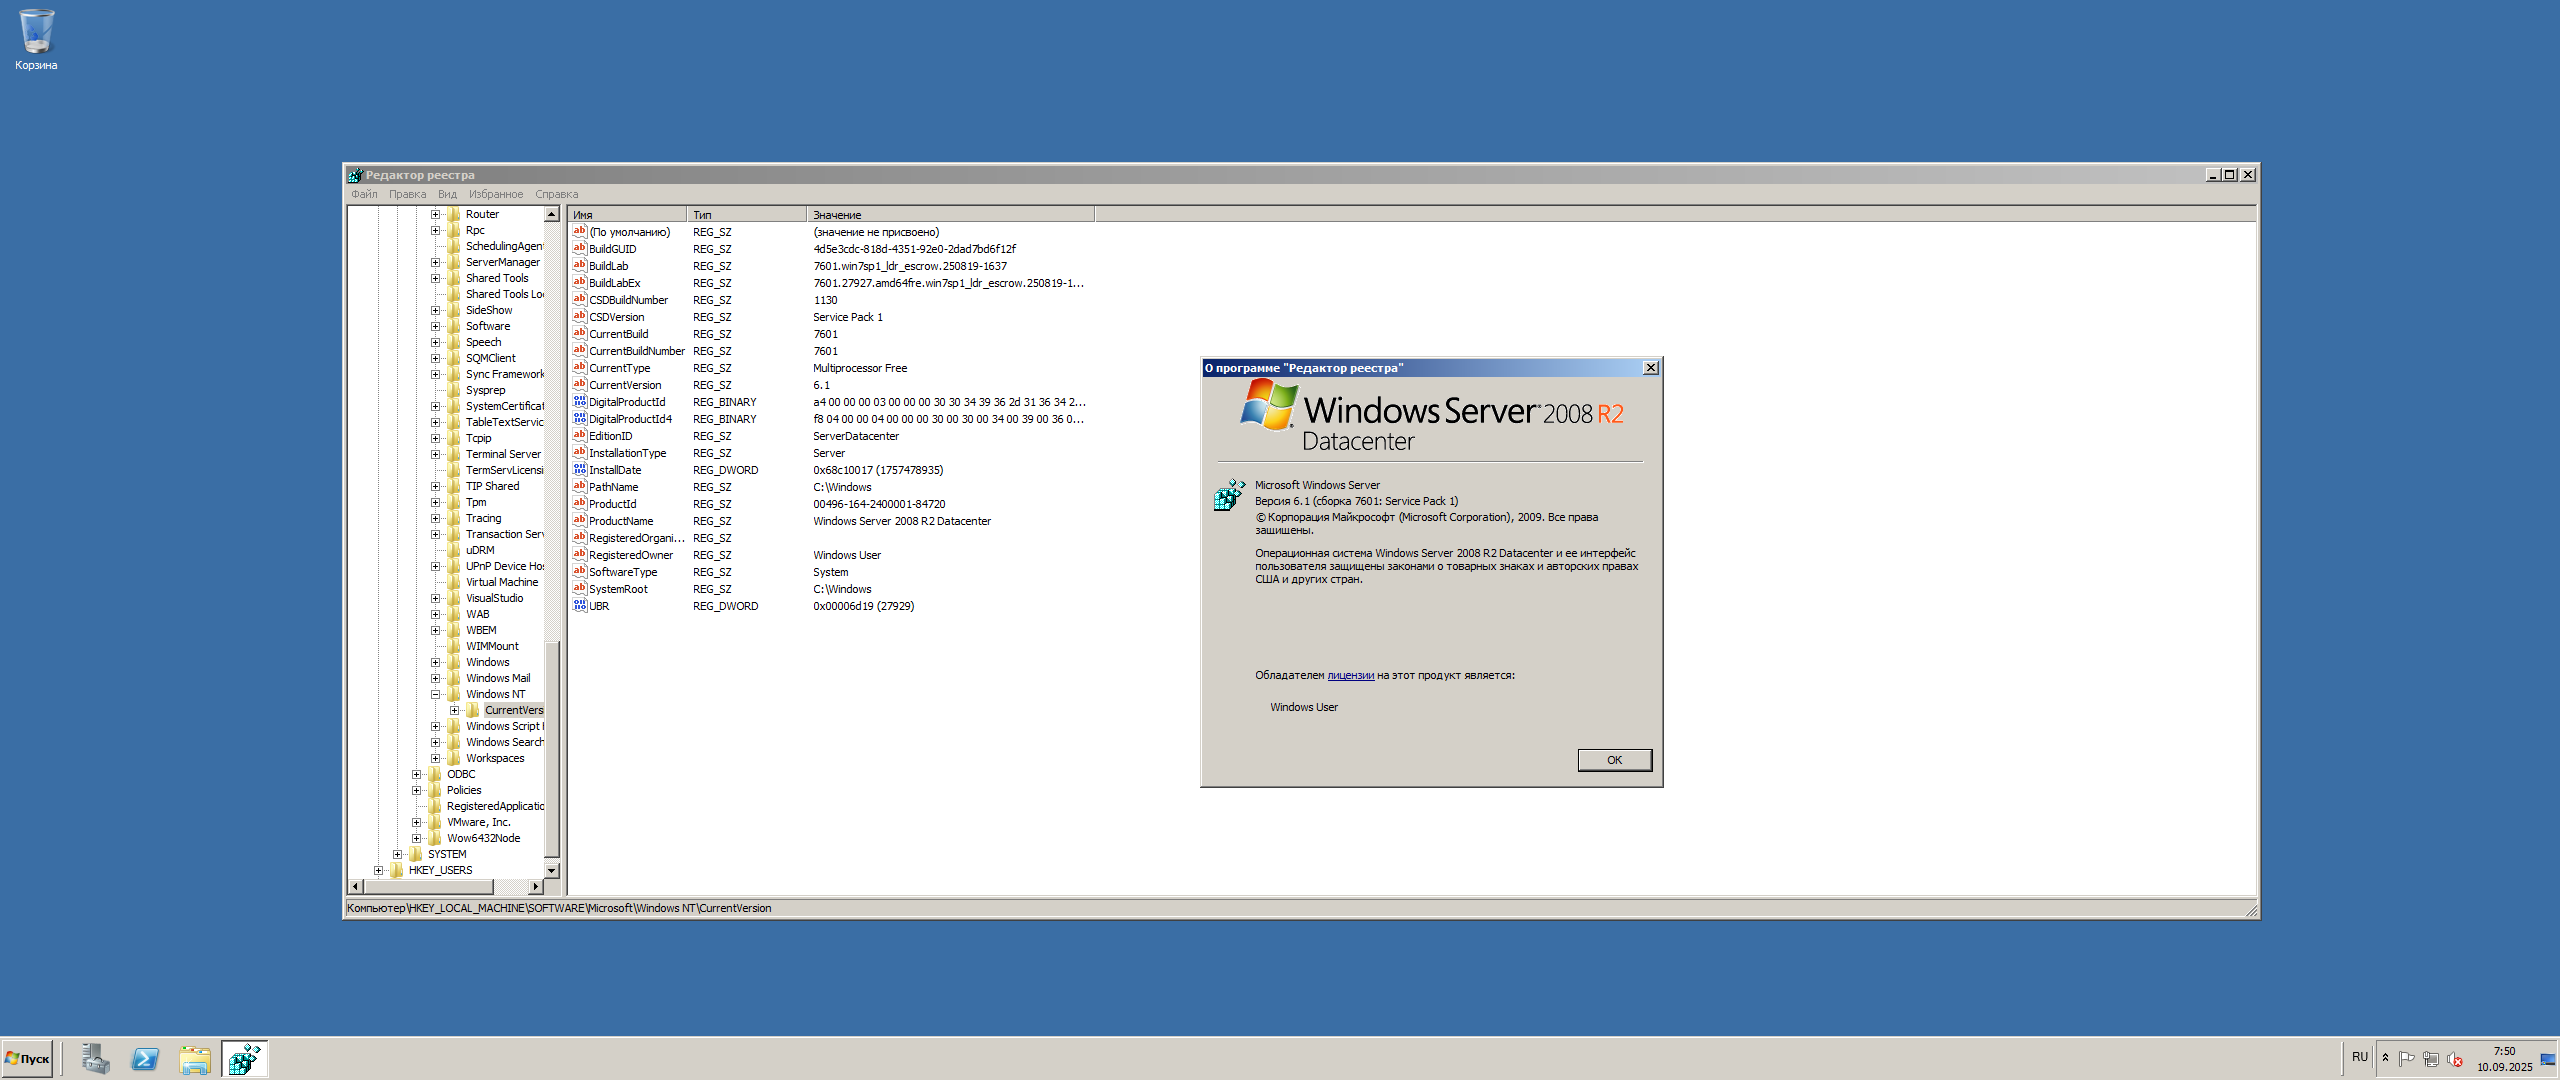Image resolution: width=2560 pixels, height=1080 pixels.
Task: Click OK in About dialog
Action: 1614,760
